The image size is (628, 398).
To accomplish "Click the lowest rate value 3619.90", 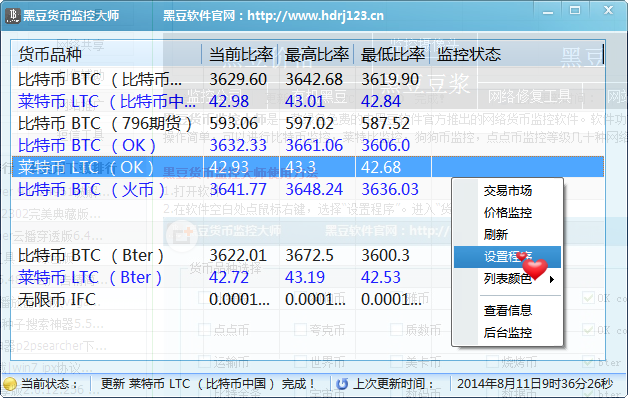I will [390, 79].
